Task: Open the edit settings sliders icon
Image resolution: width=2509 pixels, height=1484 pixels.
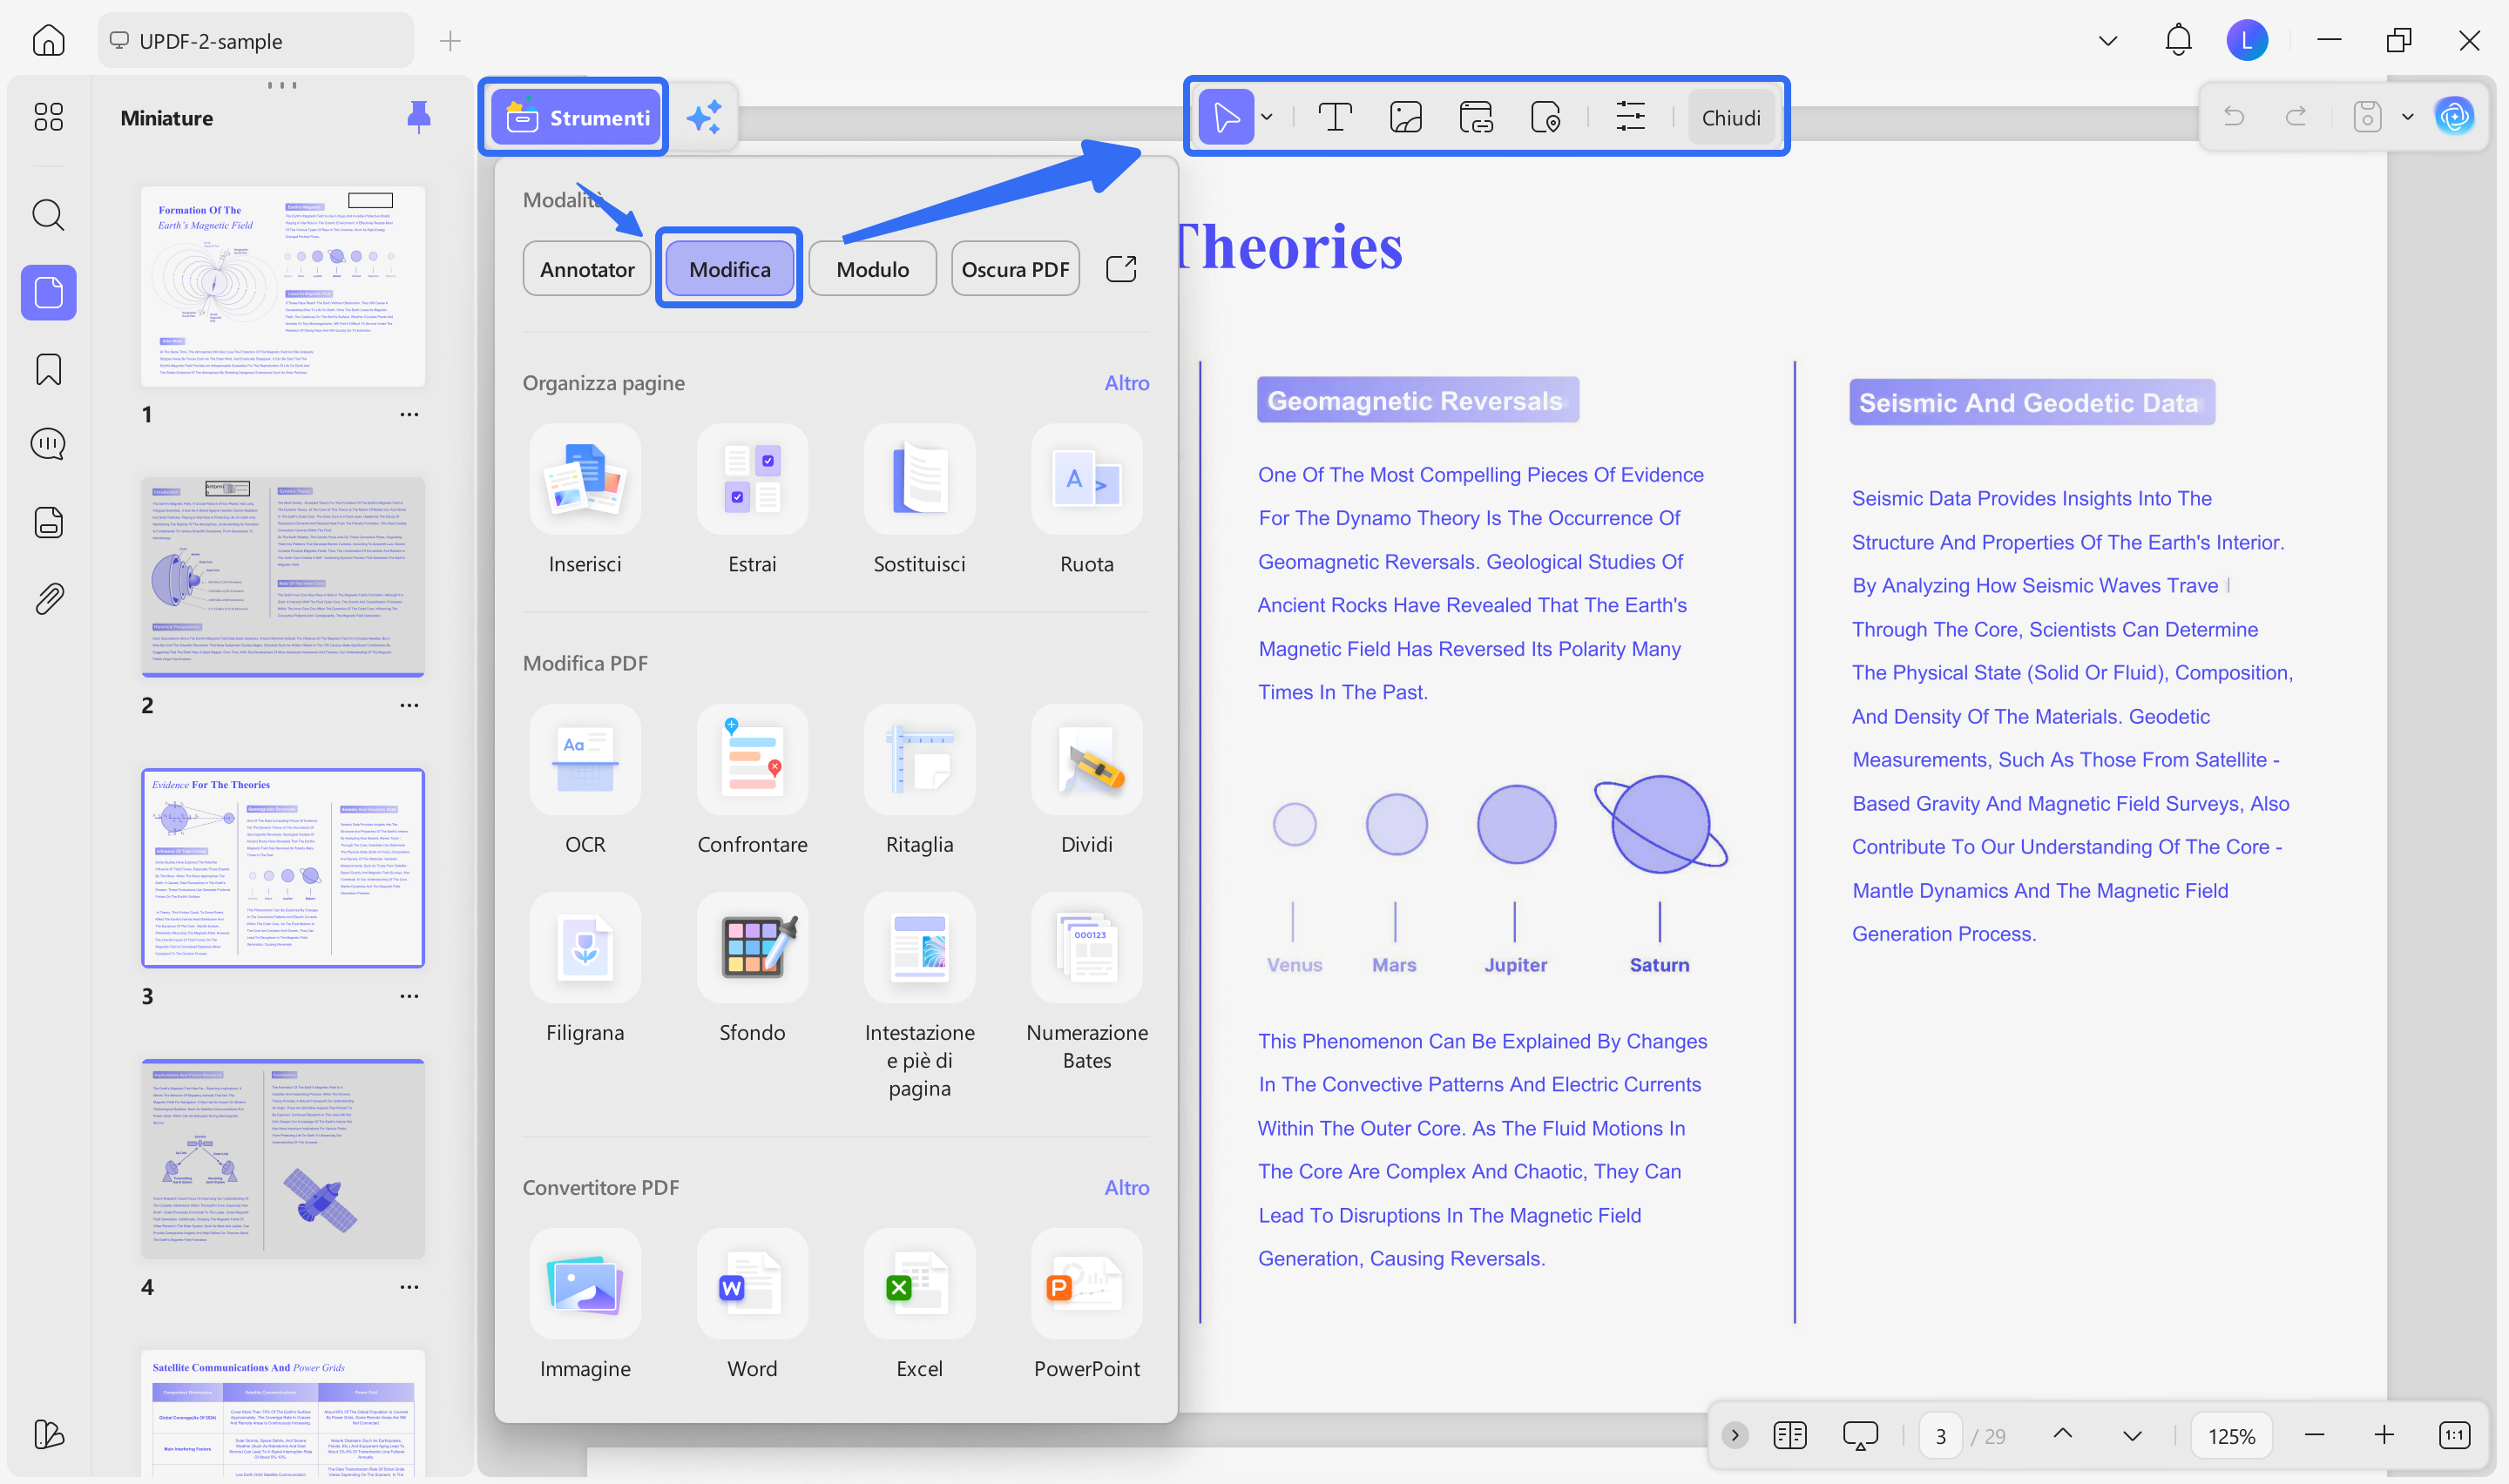Action: [1630, 117]
